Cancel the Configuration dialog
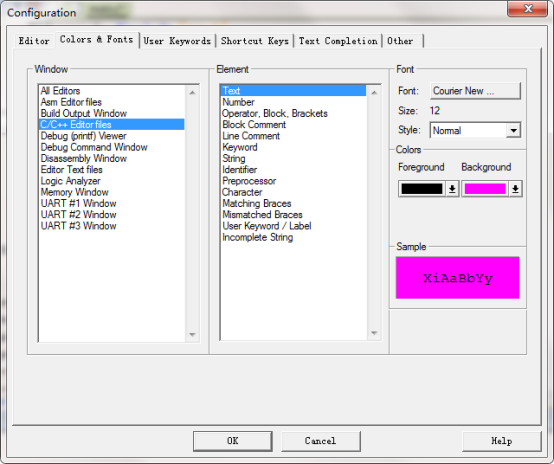The width and height of the screenshot is (554, 464). pyautogui.click(x=320, y=441)
